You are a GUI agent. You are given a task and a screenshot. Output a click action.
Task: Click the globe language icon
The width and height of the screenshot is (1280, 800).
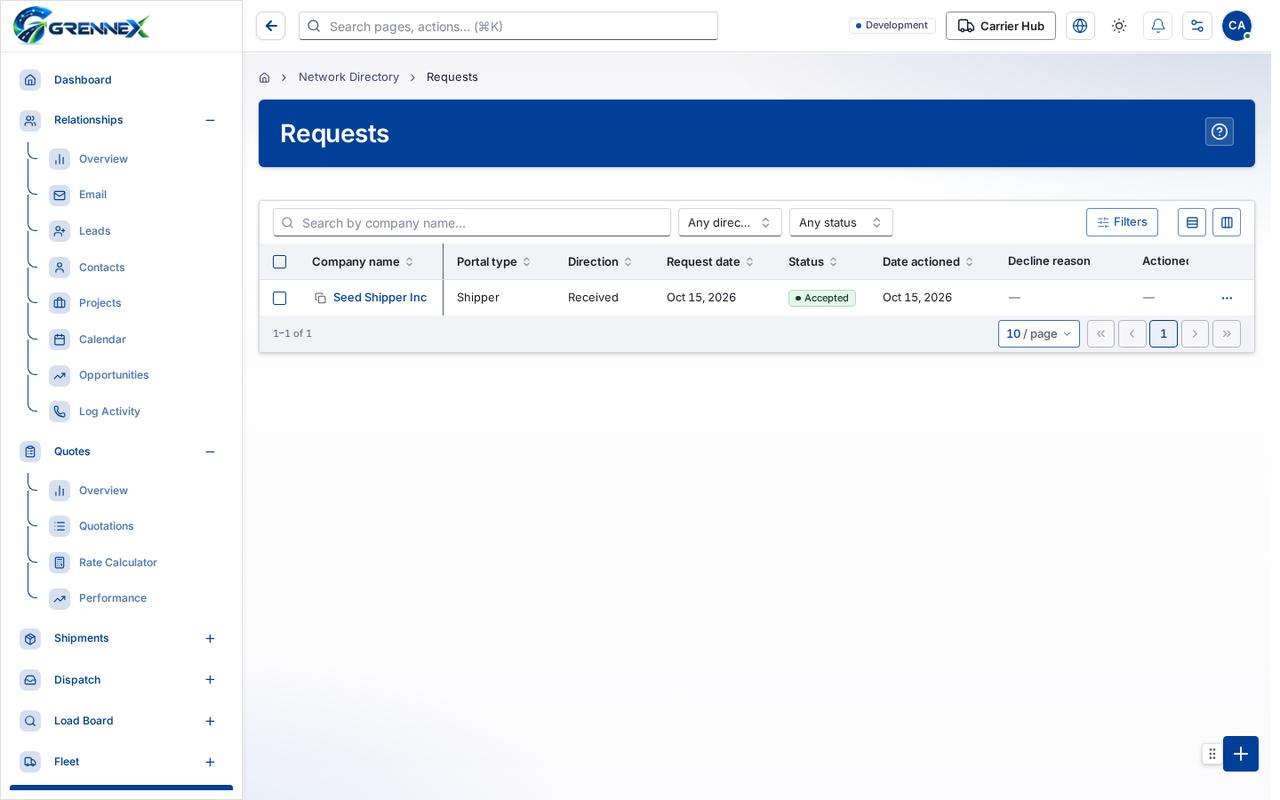click(1080, 26)
